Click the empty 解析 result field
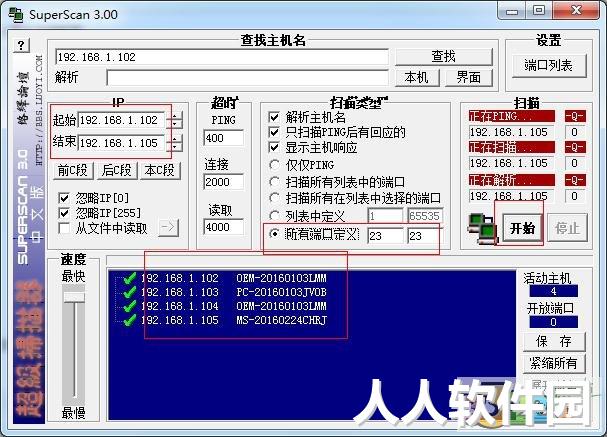This screenshot has width=607, height=437. (x=248, y=78)
